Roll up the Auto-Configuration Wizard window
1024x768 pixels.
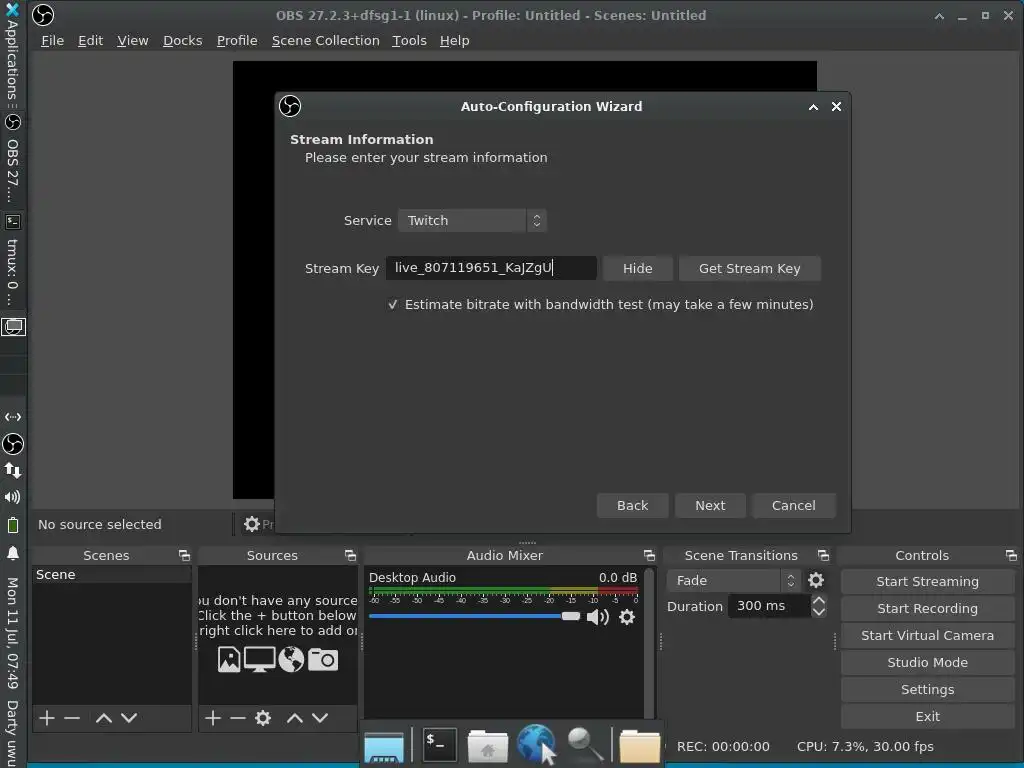tap(813, 106)
